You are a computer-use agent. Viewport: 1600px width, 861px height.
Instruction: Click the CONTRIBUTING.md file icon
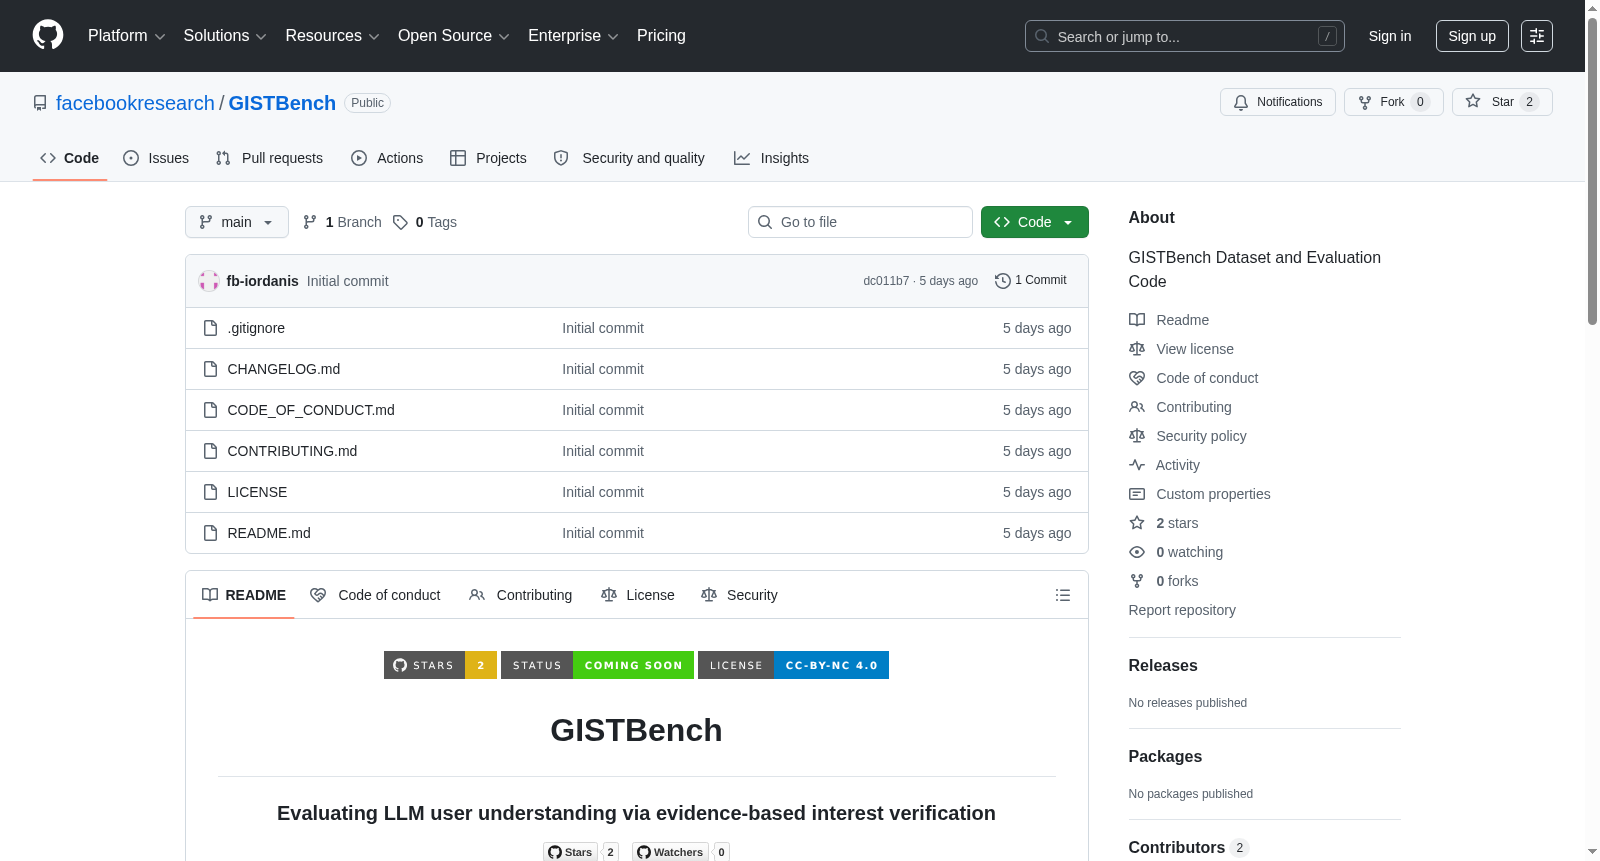(x=211, y=451)
